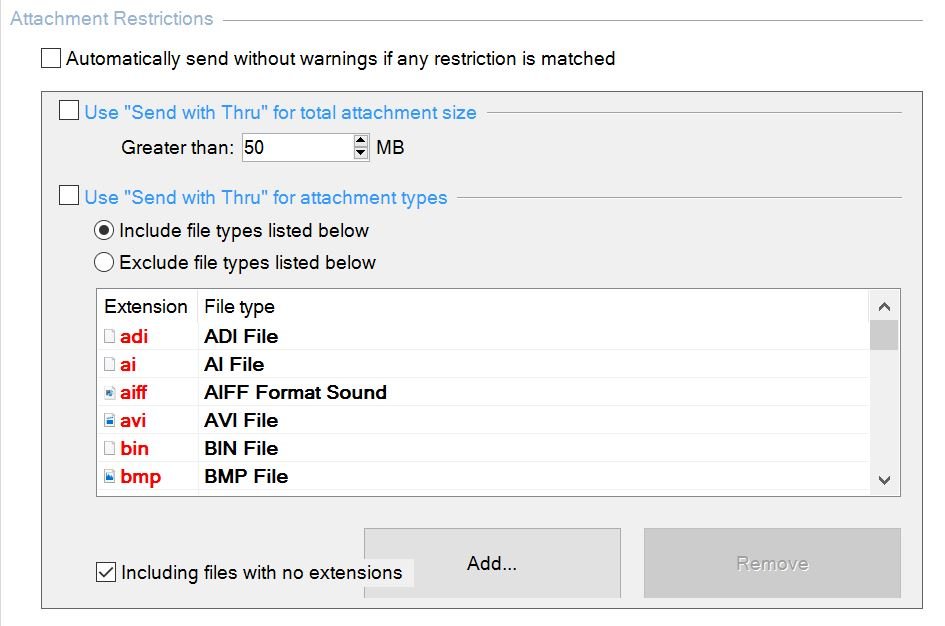Select Exclude file types listed below
The width and height of the screenshot is (945, 626).
click(x=104, y=262)
